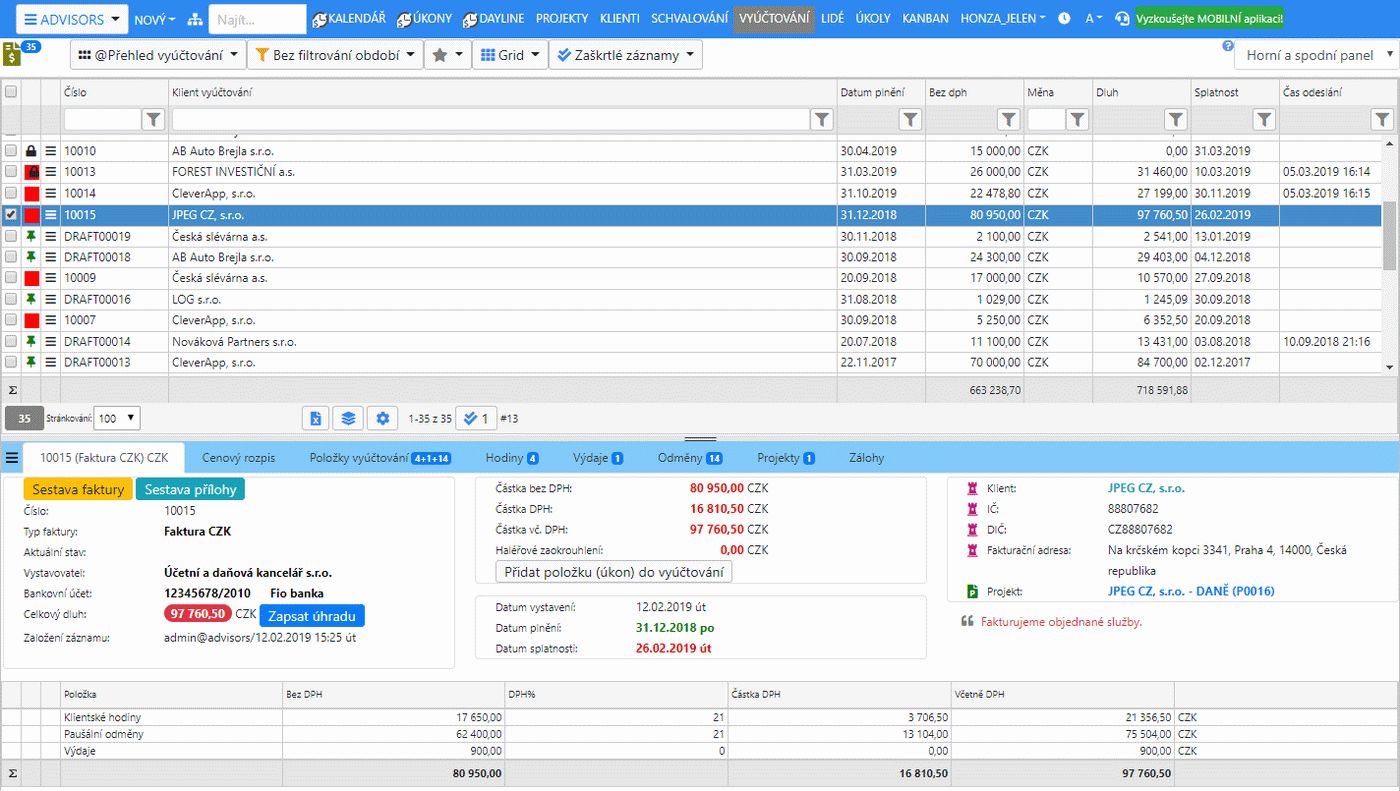The width and height of the screenshot is (1400, 791).
Task: Open row menu icon for invoice 10013
Action: (50, 172)
